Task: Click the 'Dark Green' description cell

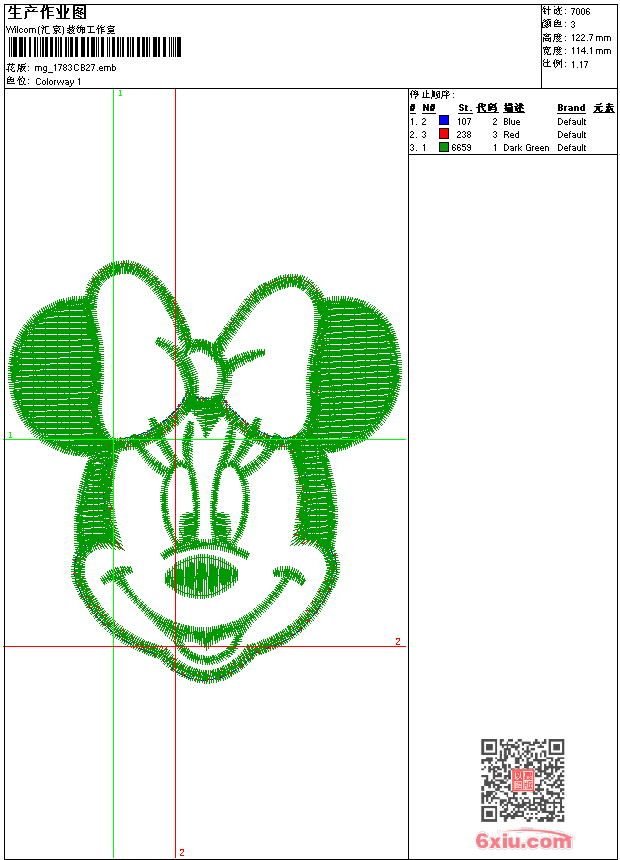Action: (x=526, y=148)
